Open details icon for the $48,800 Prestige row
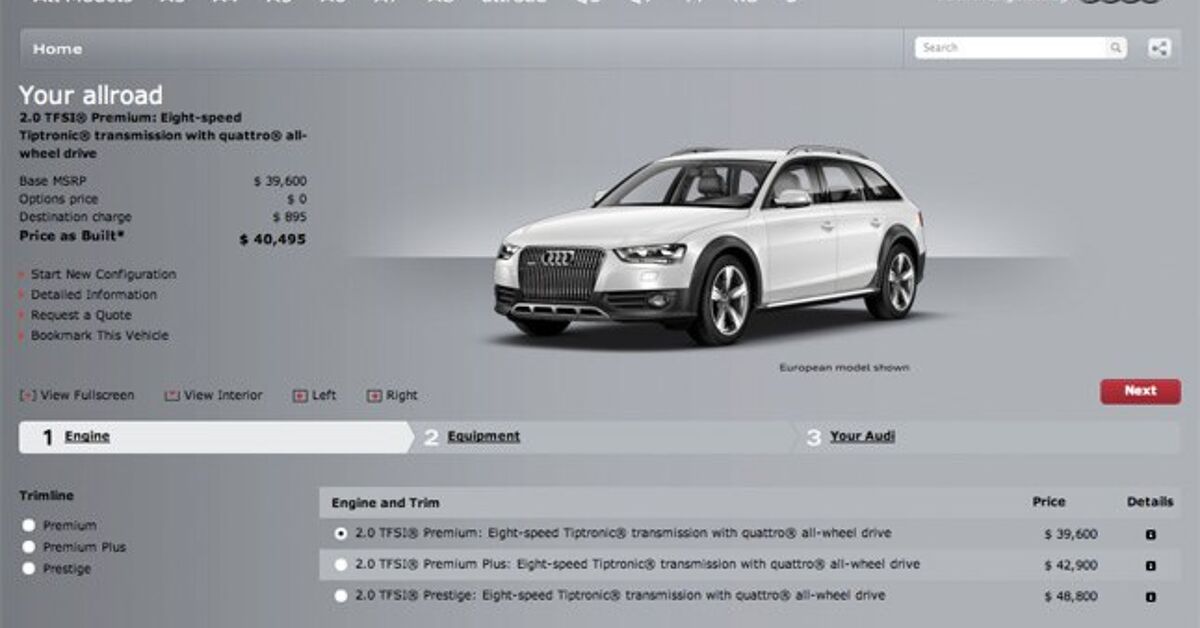This screenshot has height=628, width=1200. (x=1150, y=597)
